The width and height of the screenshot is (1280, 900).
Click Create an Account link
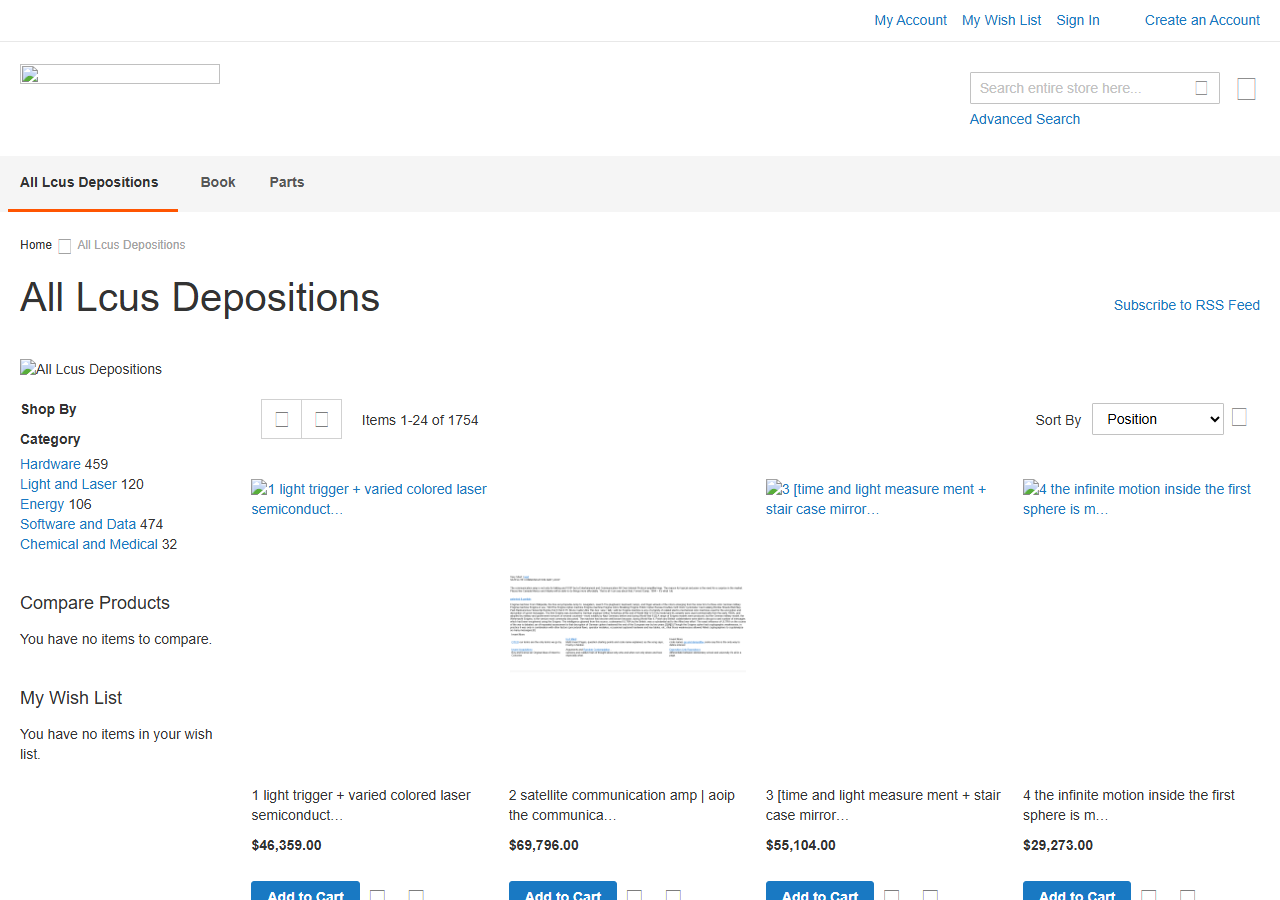(x=1202, y=20)
